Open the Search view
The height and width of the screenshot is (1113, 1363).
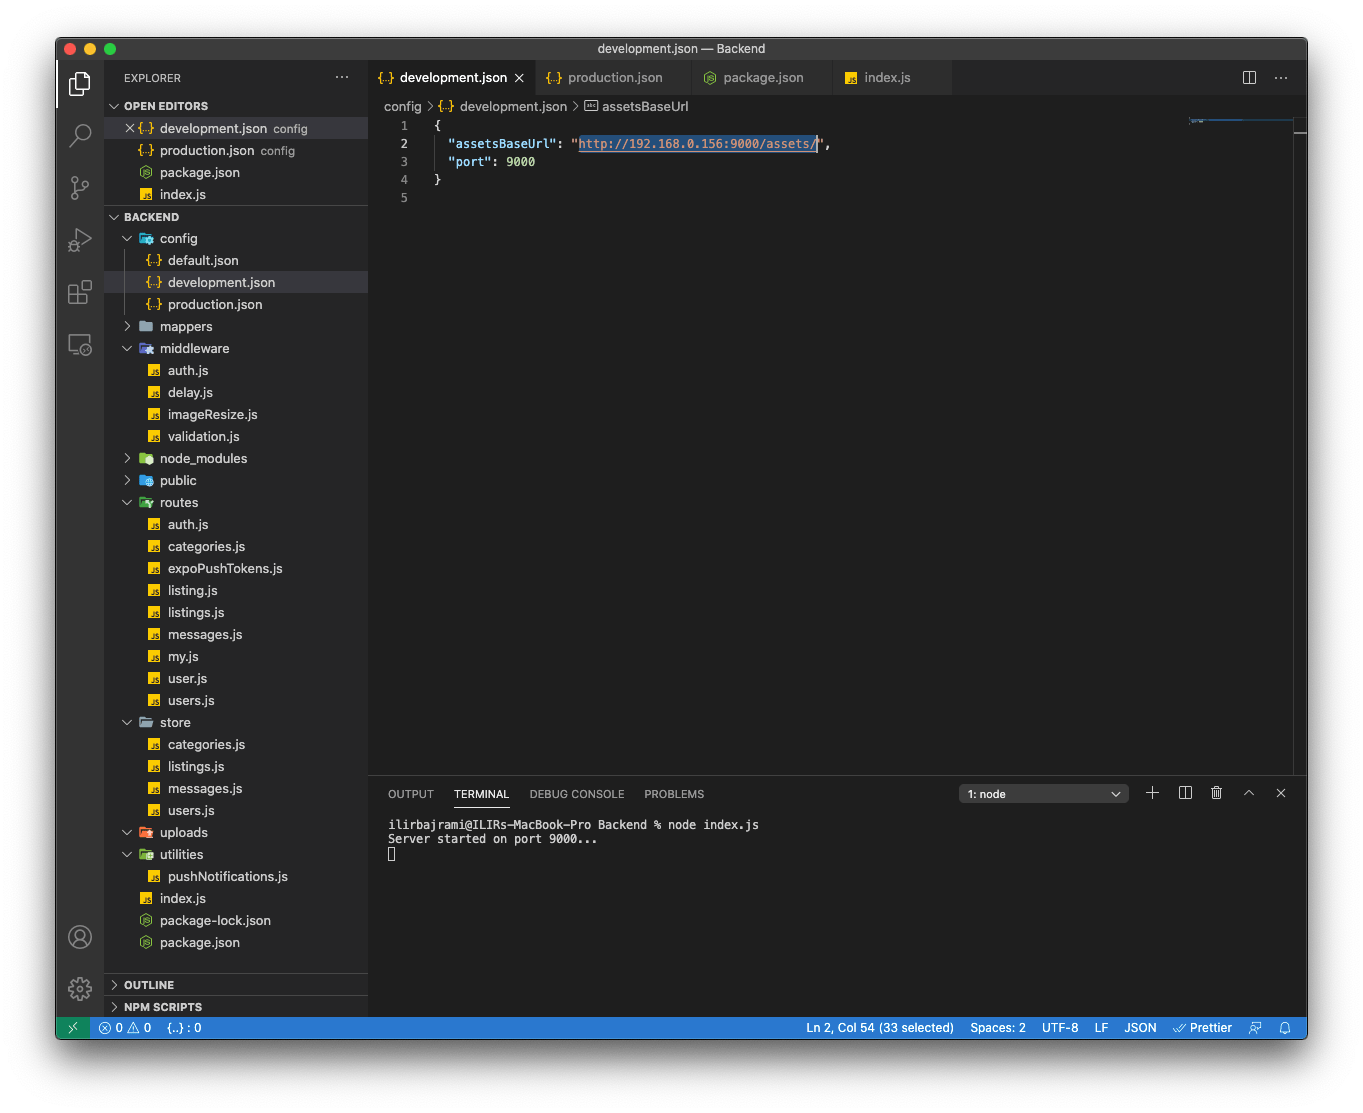[79, 135]
